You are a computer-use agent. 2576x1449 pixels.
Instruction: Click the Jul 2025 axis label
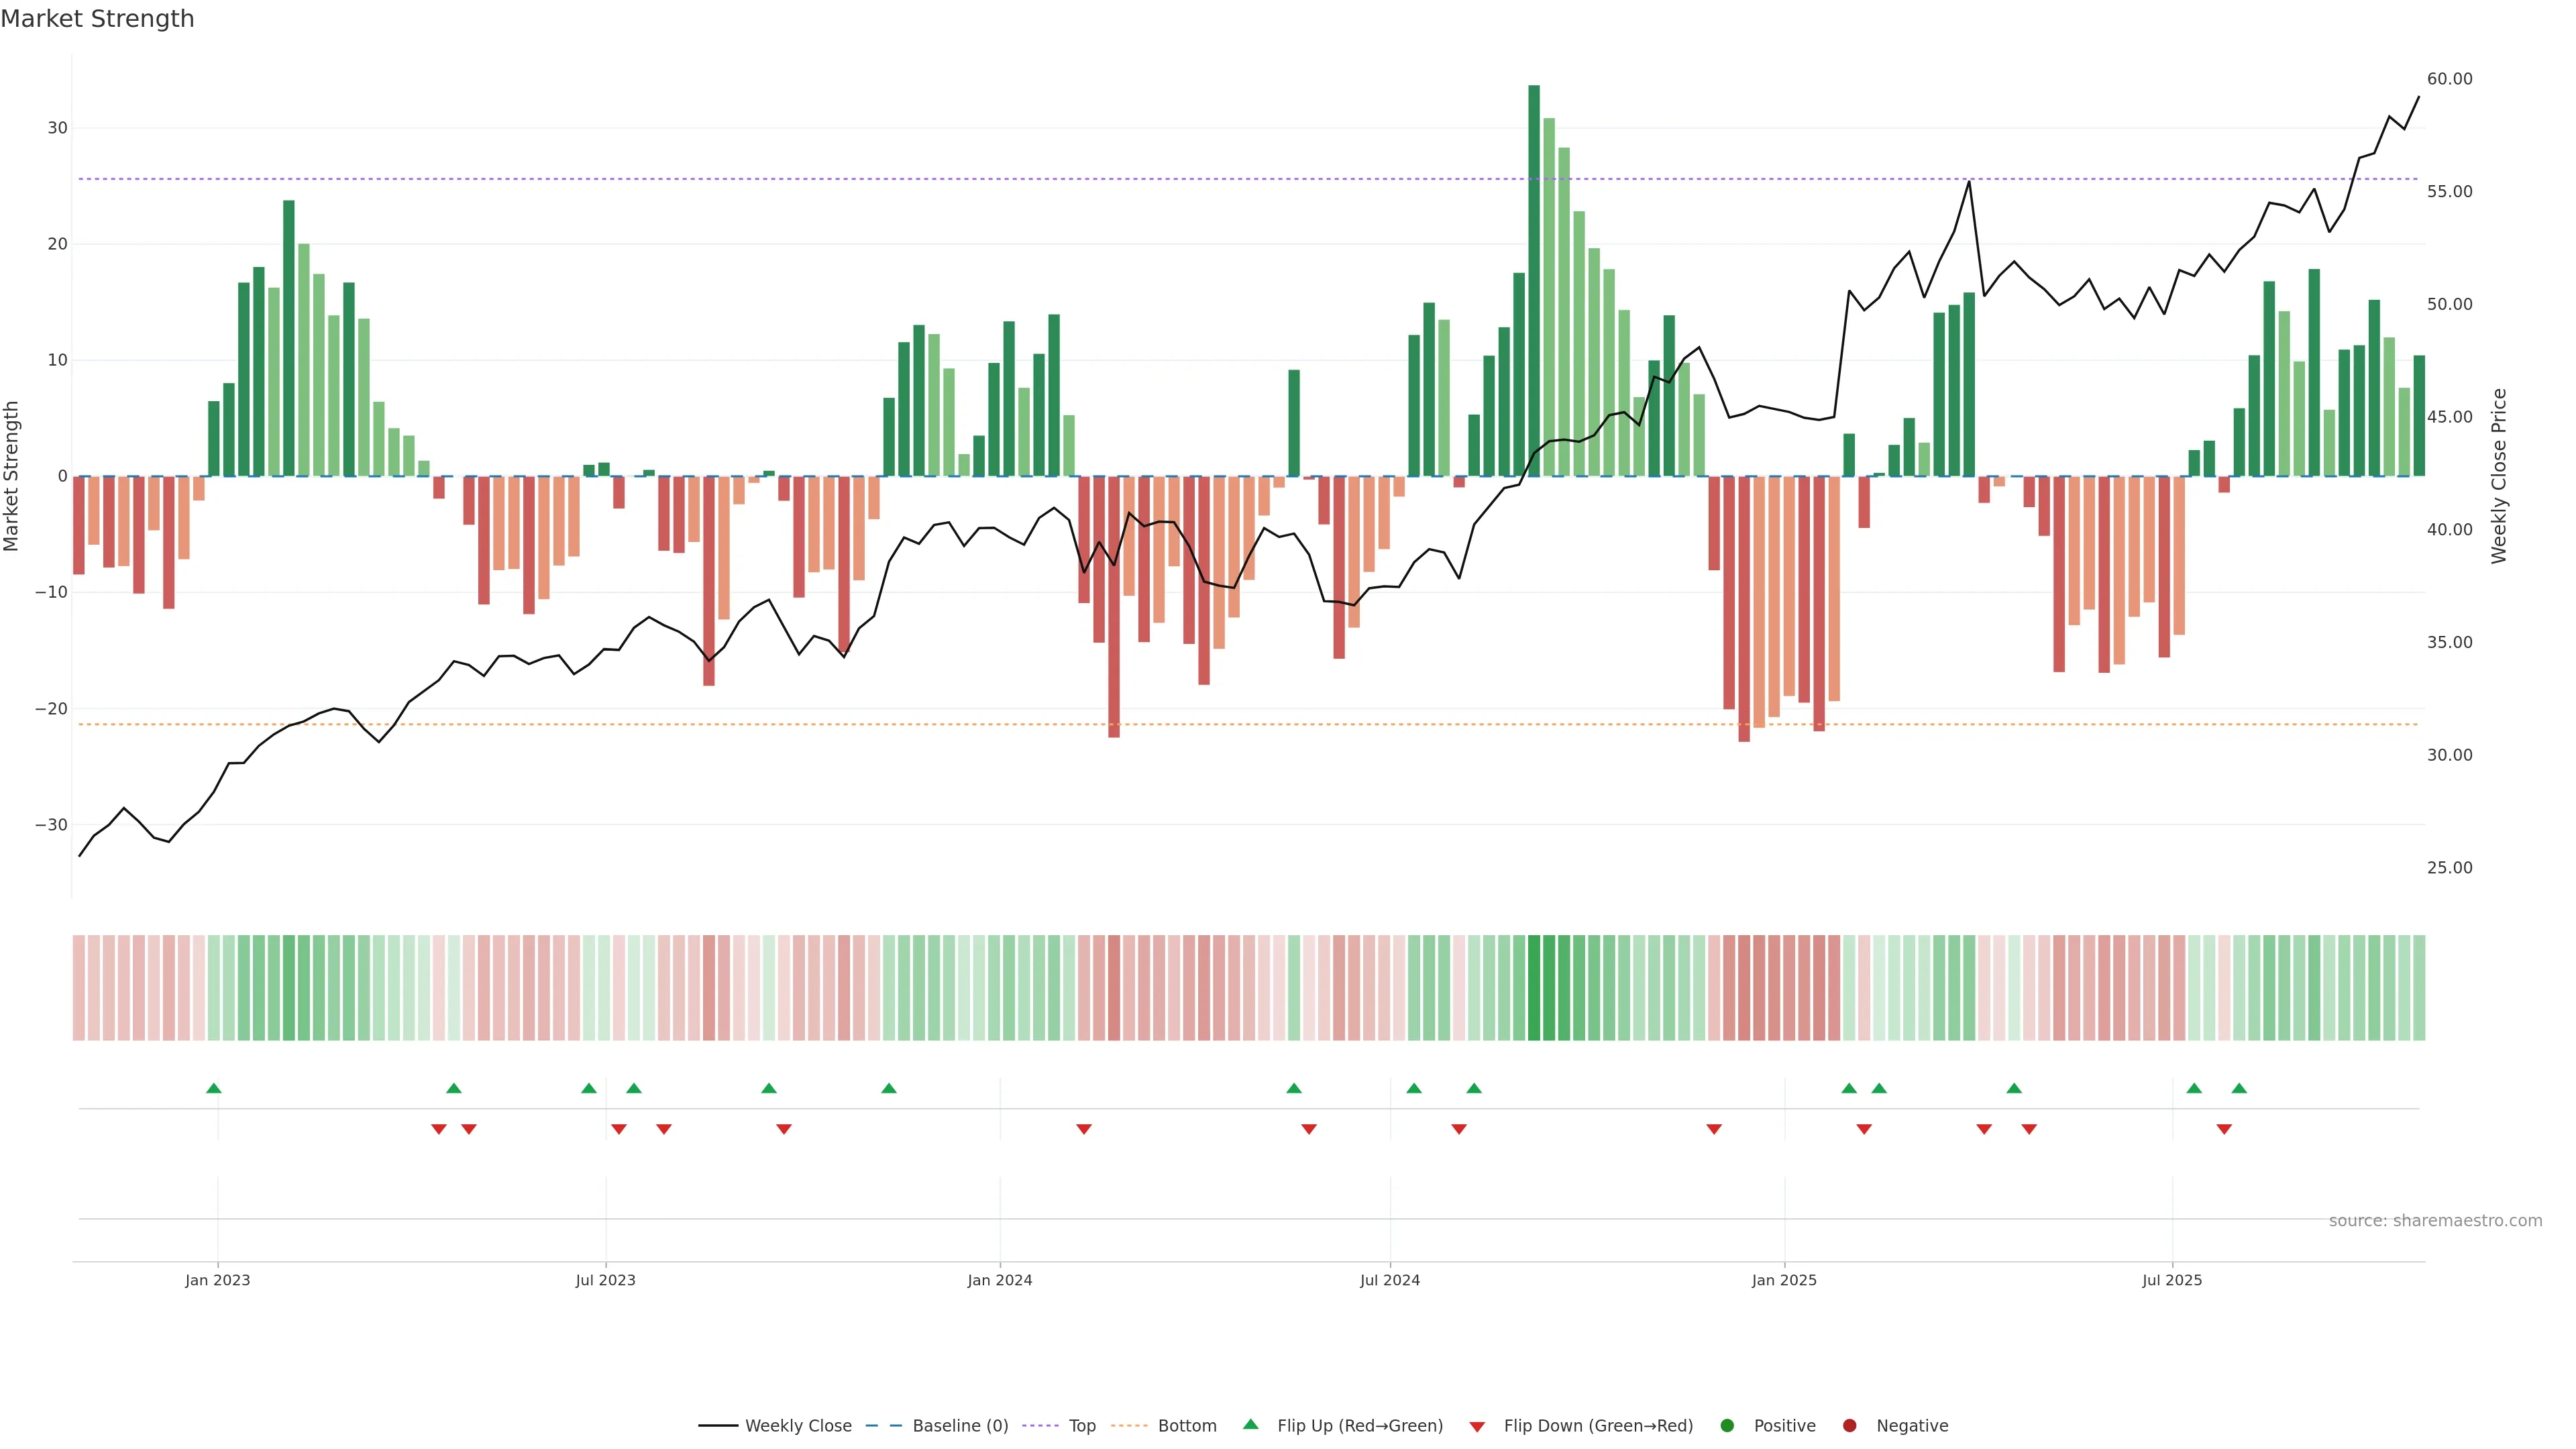coord(2171,1280)
